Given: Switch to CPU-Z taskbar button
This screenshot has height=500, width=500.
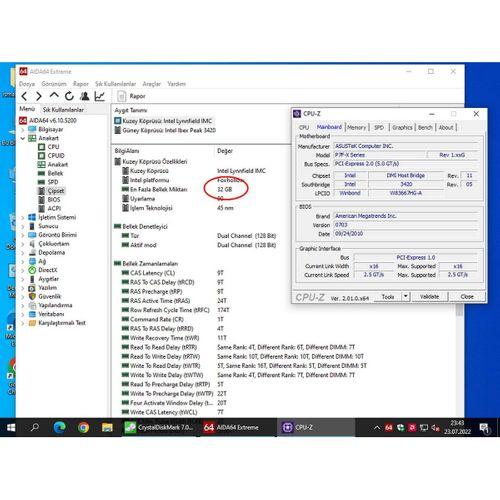Looking at the screenshot, I should coord(315,427).
